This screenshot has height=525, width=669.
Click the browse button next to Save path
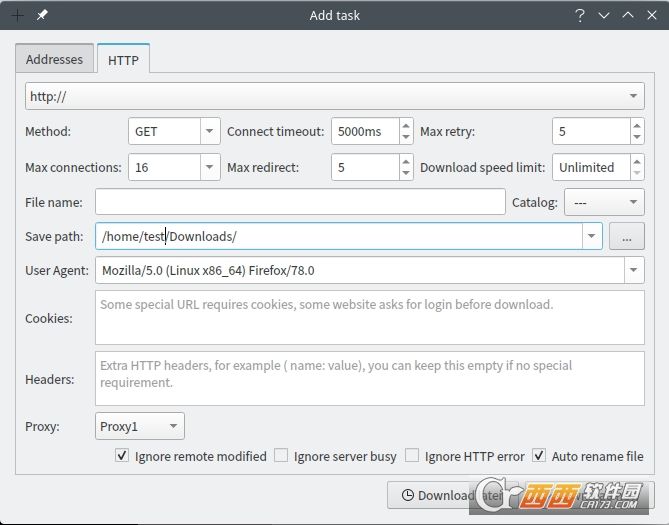(626, 237)
